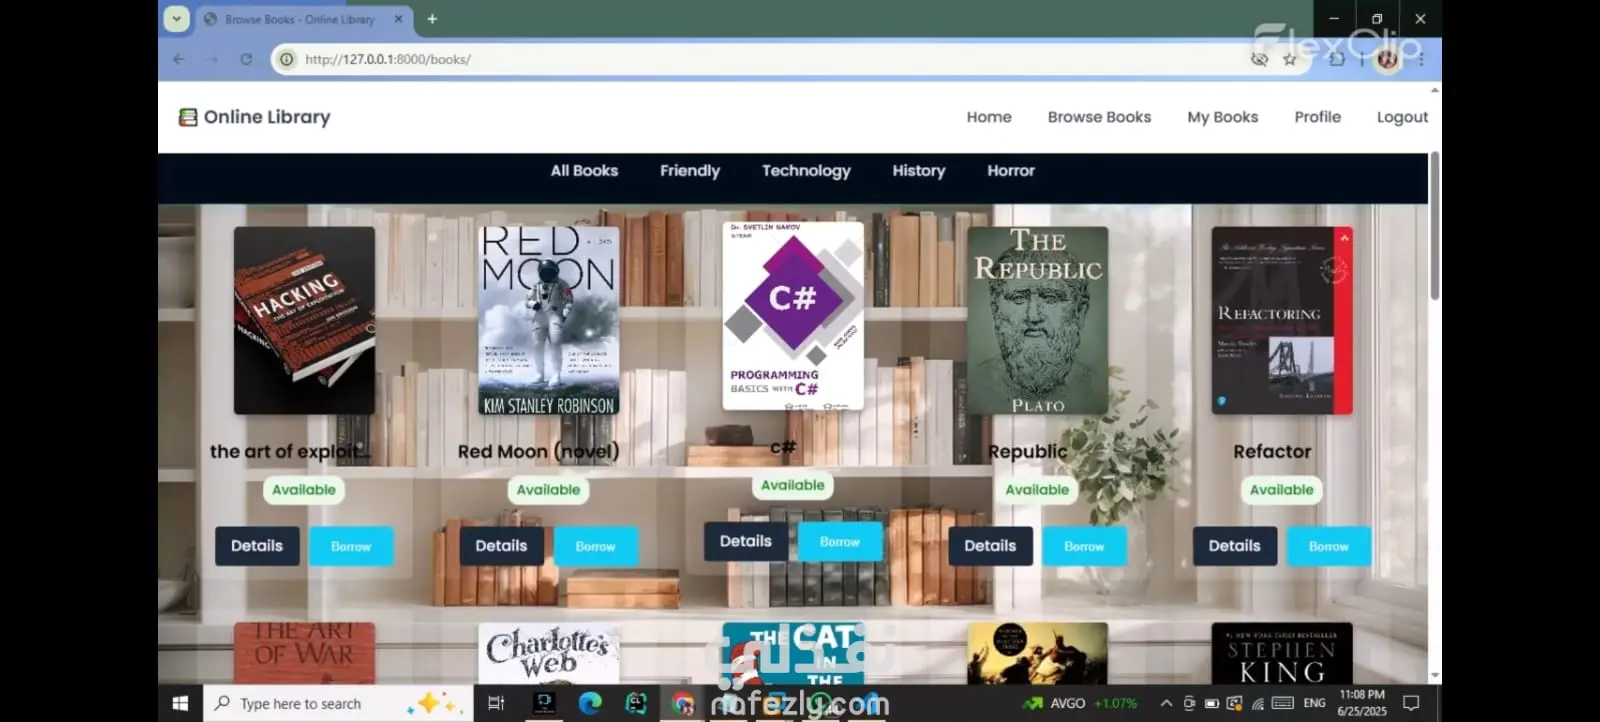Open the Windows notification center icon
1600x722 pixels.
click(1411, 704)
